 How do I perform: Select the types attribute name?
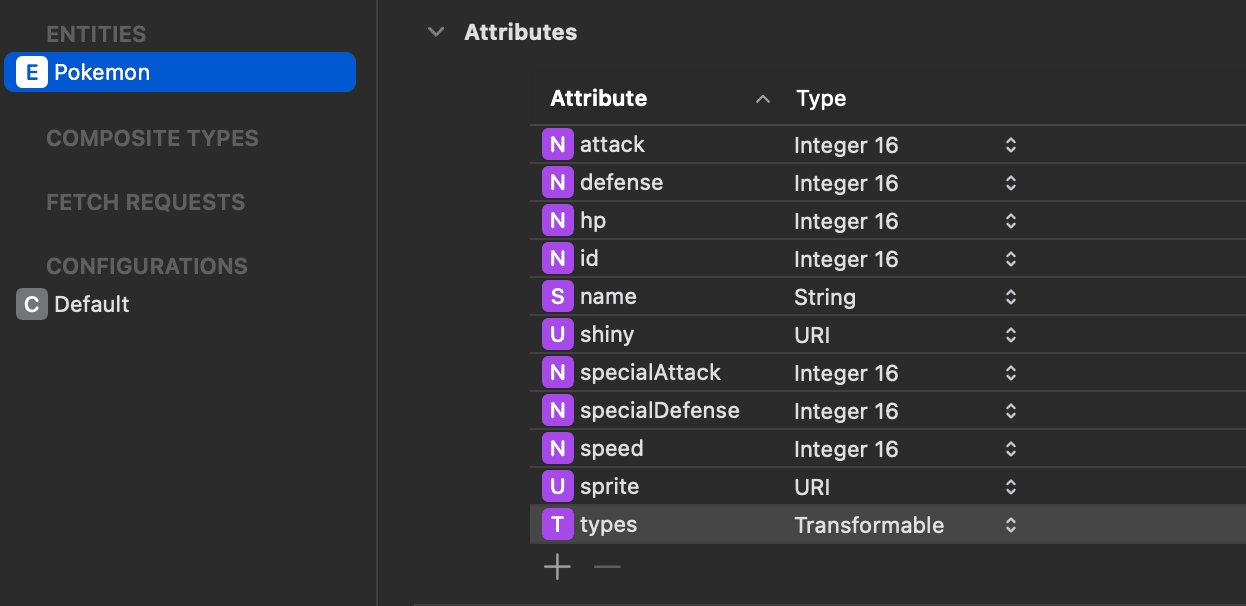coord(608,525)
